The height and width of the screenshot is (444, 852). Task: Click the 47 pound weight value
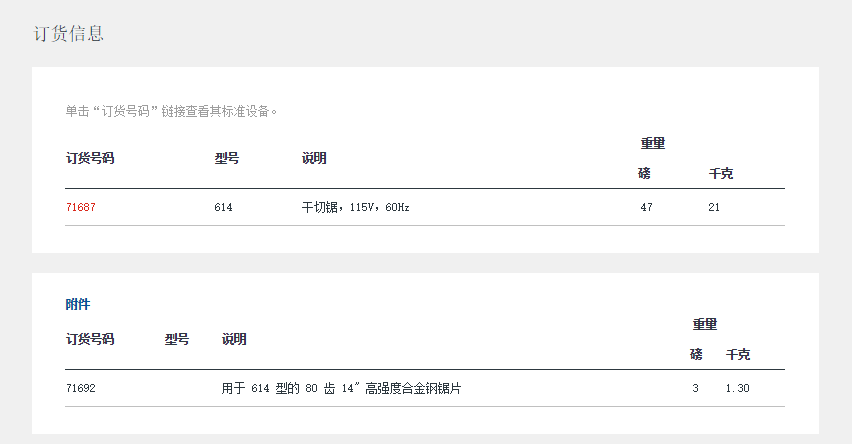click(x=646, y=207)
